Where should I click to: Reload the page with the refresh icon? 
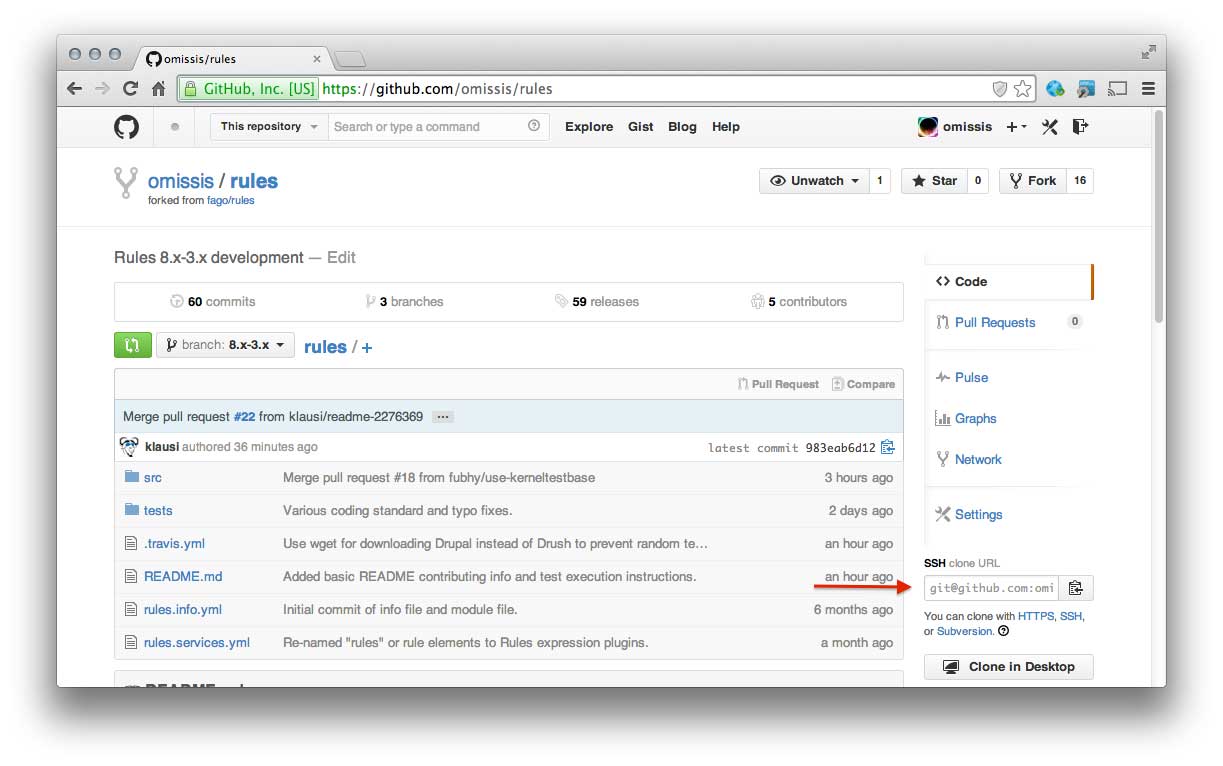[x=130, y=88]
